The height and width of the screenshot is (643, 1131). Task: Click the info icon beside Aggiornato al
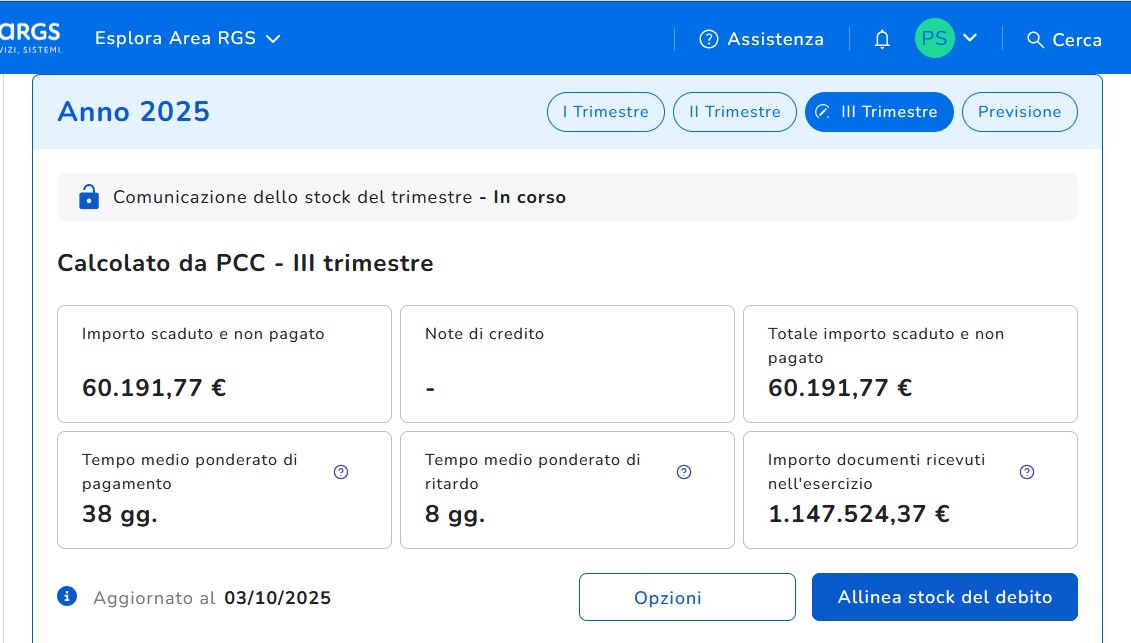[x=68, y=597]
